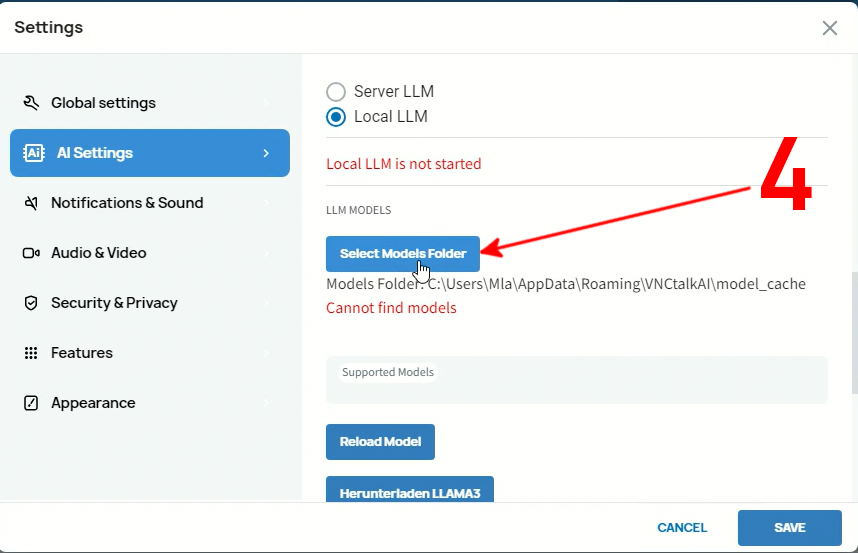
Task: Click the Audio & Video camera icon
Action: [x=31, y=253]
